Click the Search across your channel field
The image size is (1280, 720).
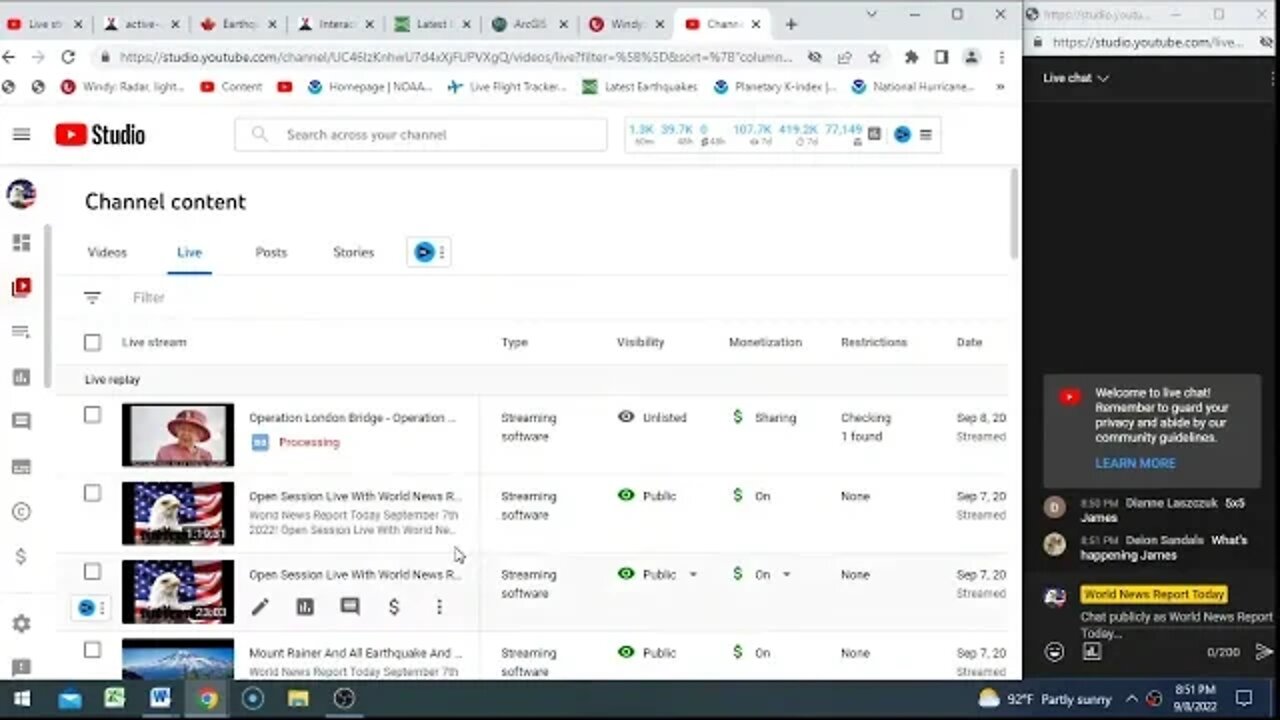(421, 134)
